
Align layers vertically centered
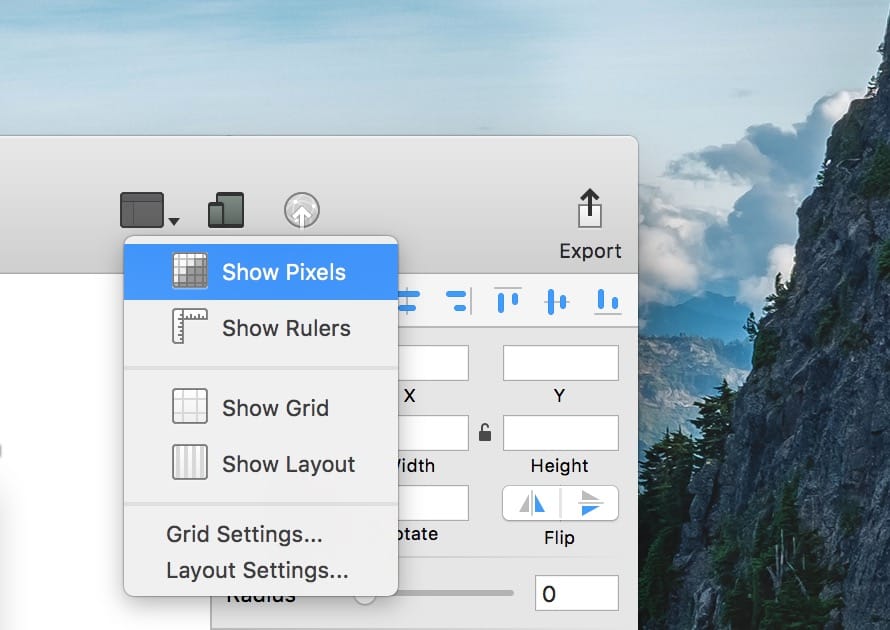tap(557, 301)
